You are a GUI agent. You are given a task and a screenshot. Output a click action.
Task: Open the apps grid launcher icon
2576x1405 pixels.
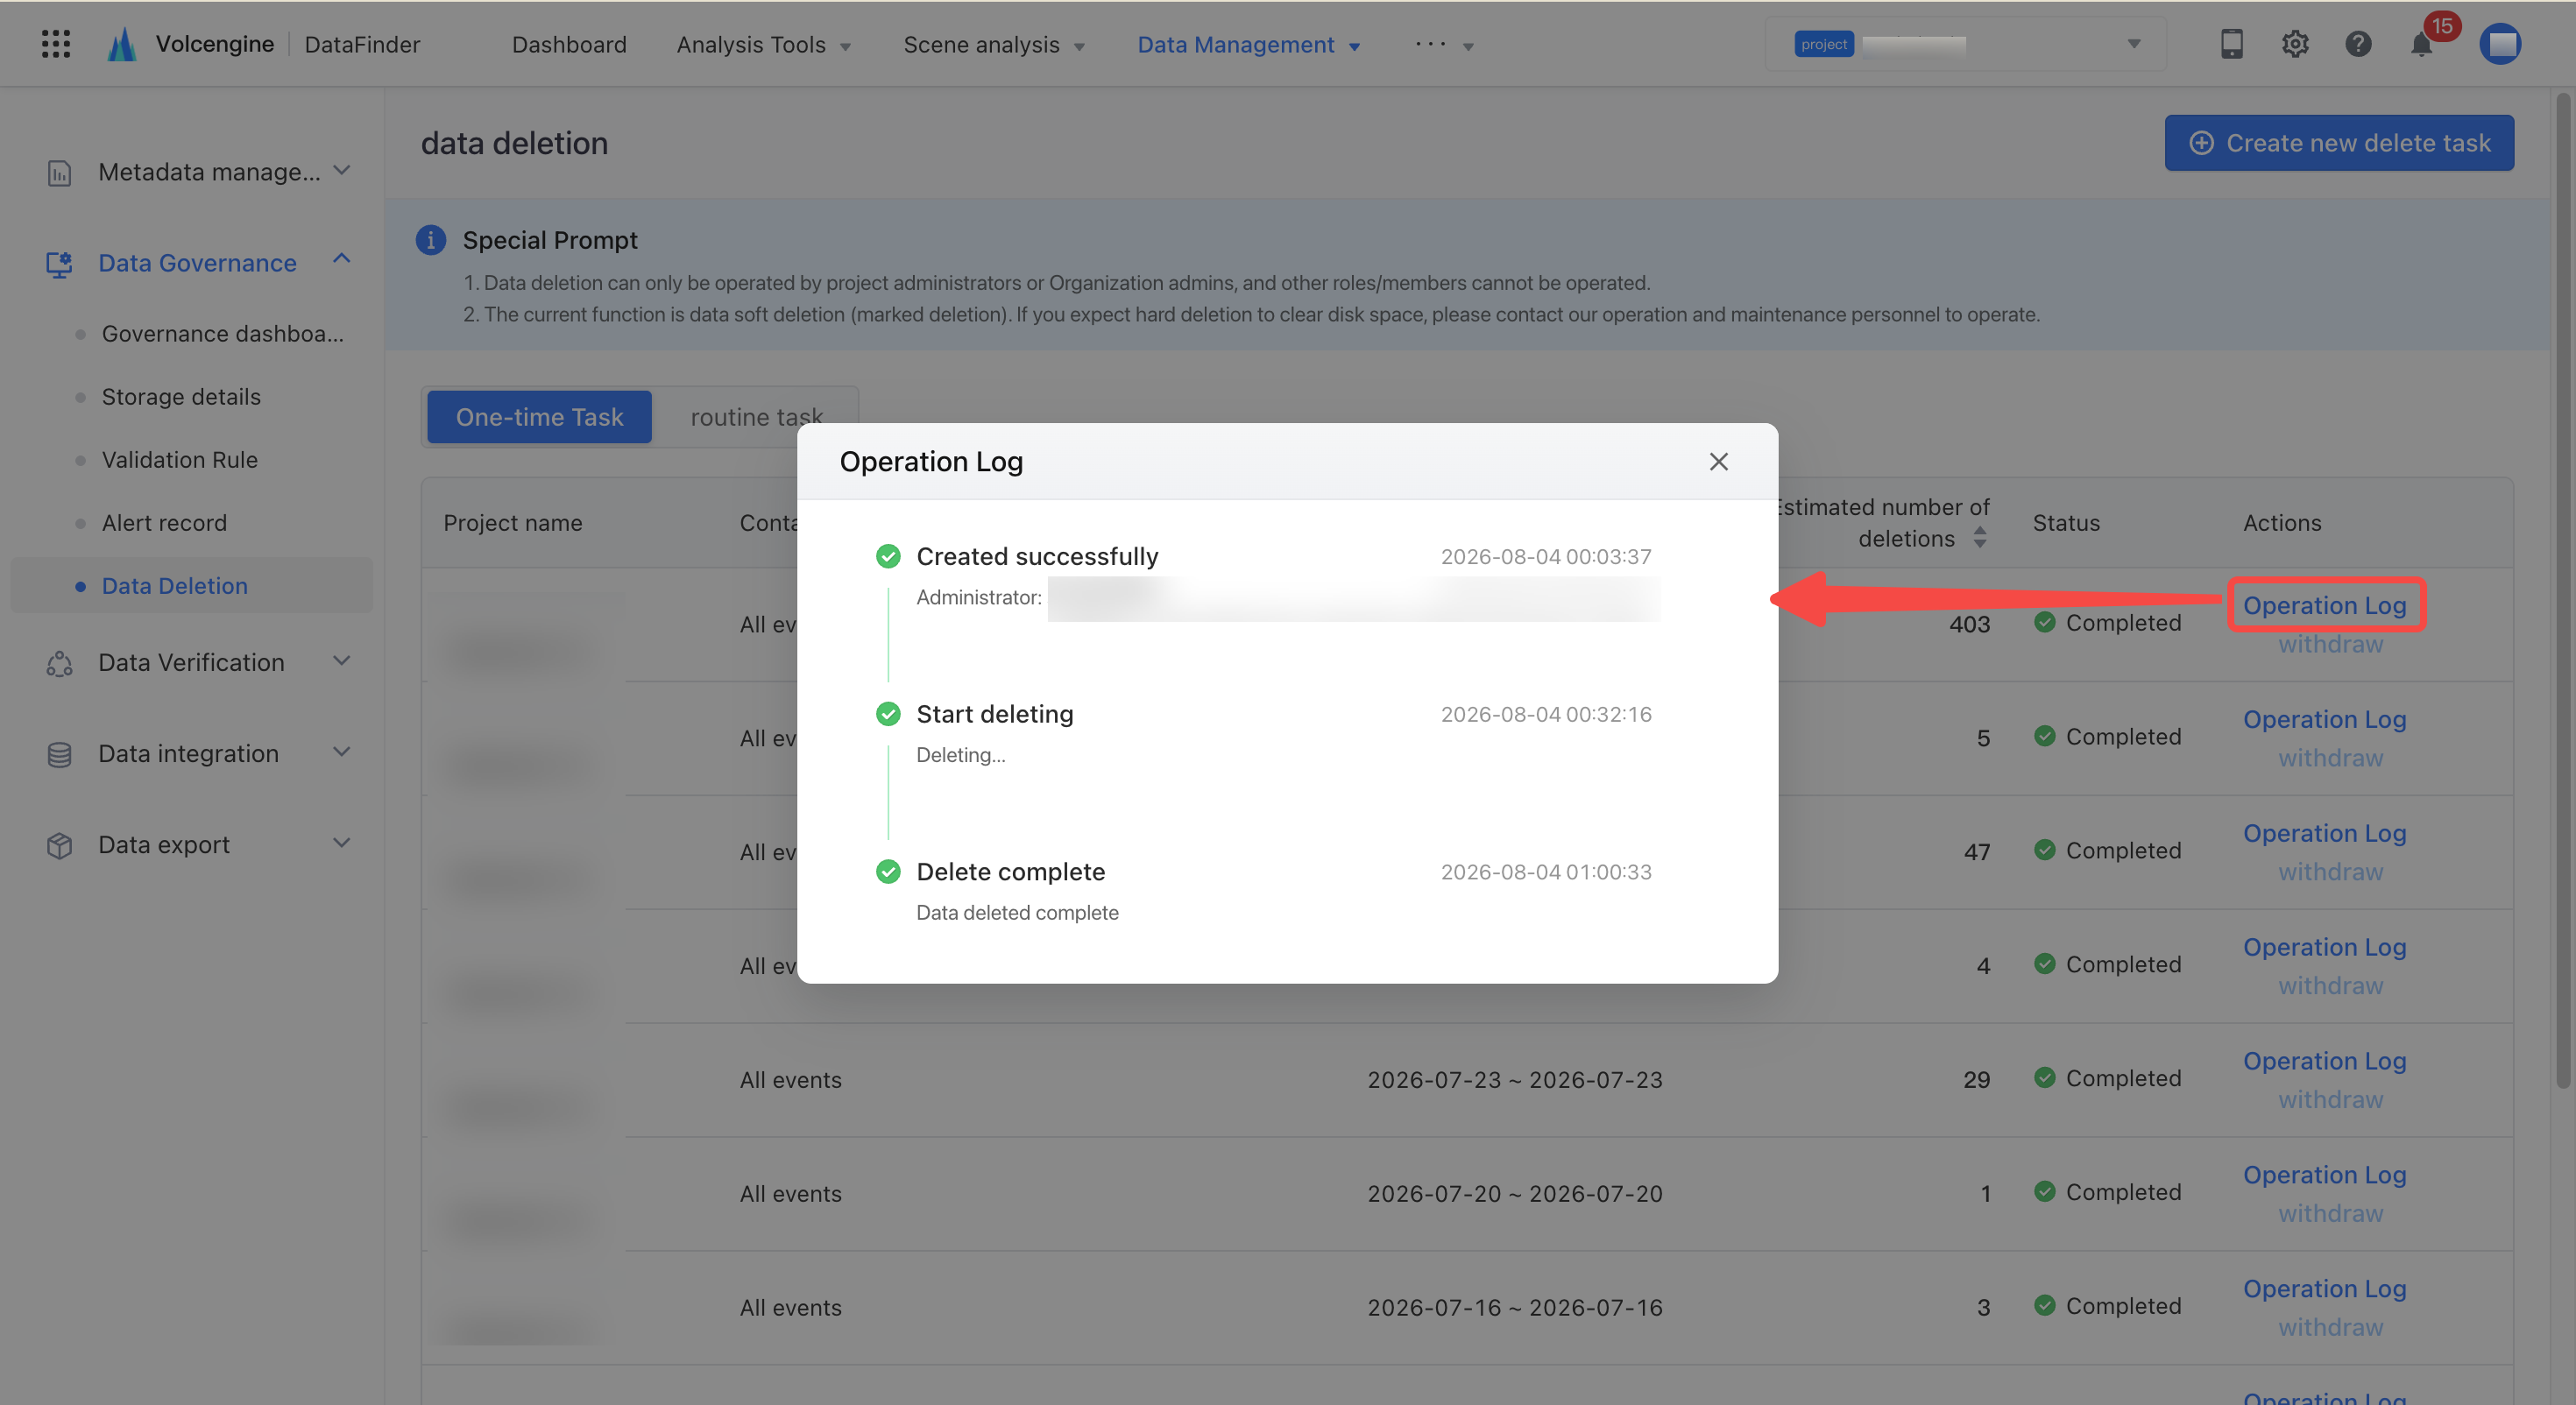(x=56, y=44)
